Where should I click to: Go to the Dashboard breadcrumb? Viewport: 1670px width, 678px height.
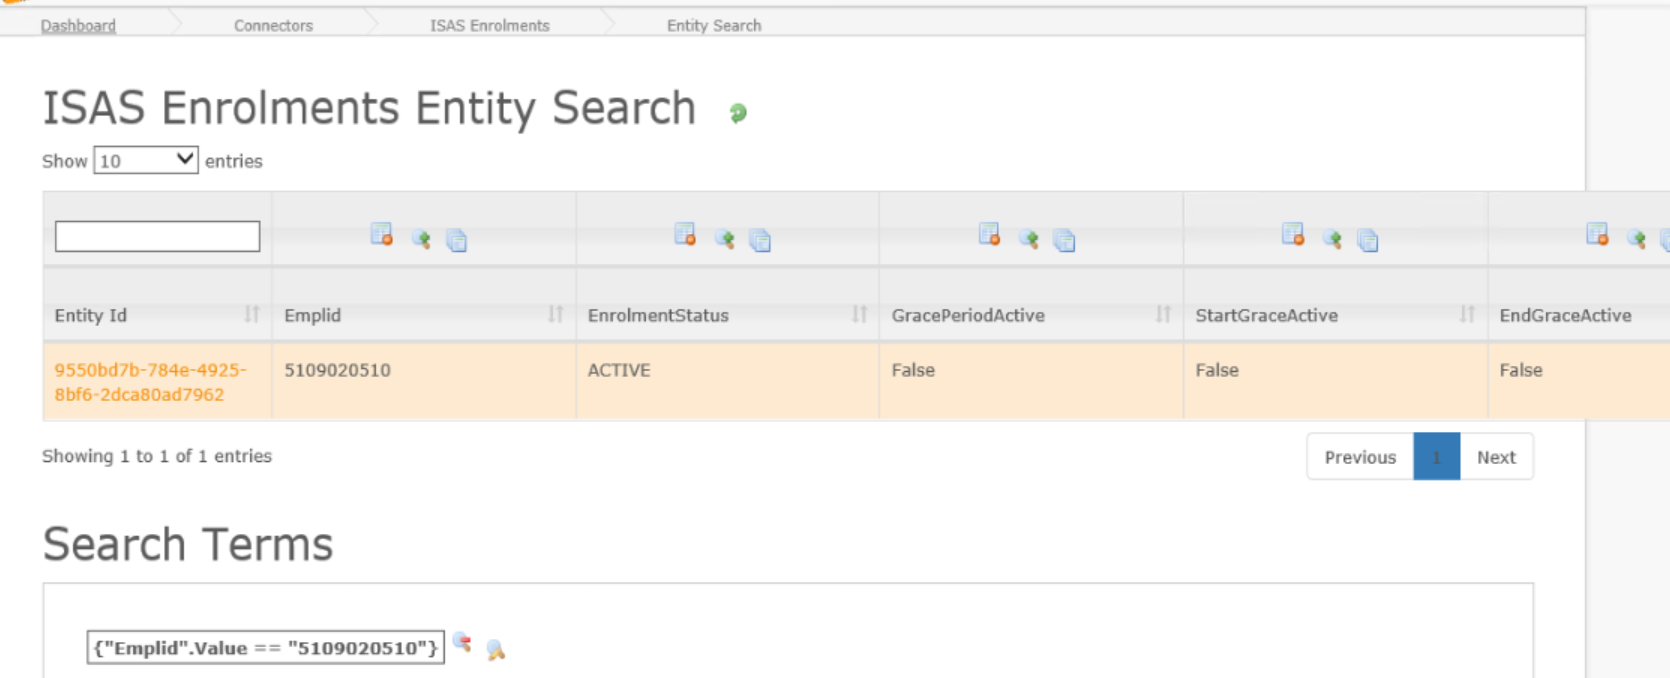click(78, 25)
